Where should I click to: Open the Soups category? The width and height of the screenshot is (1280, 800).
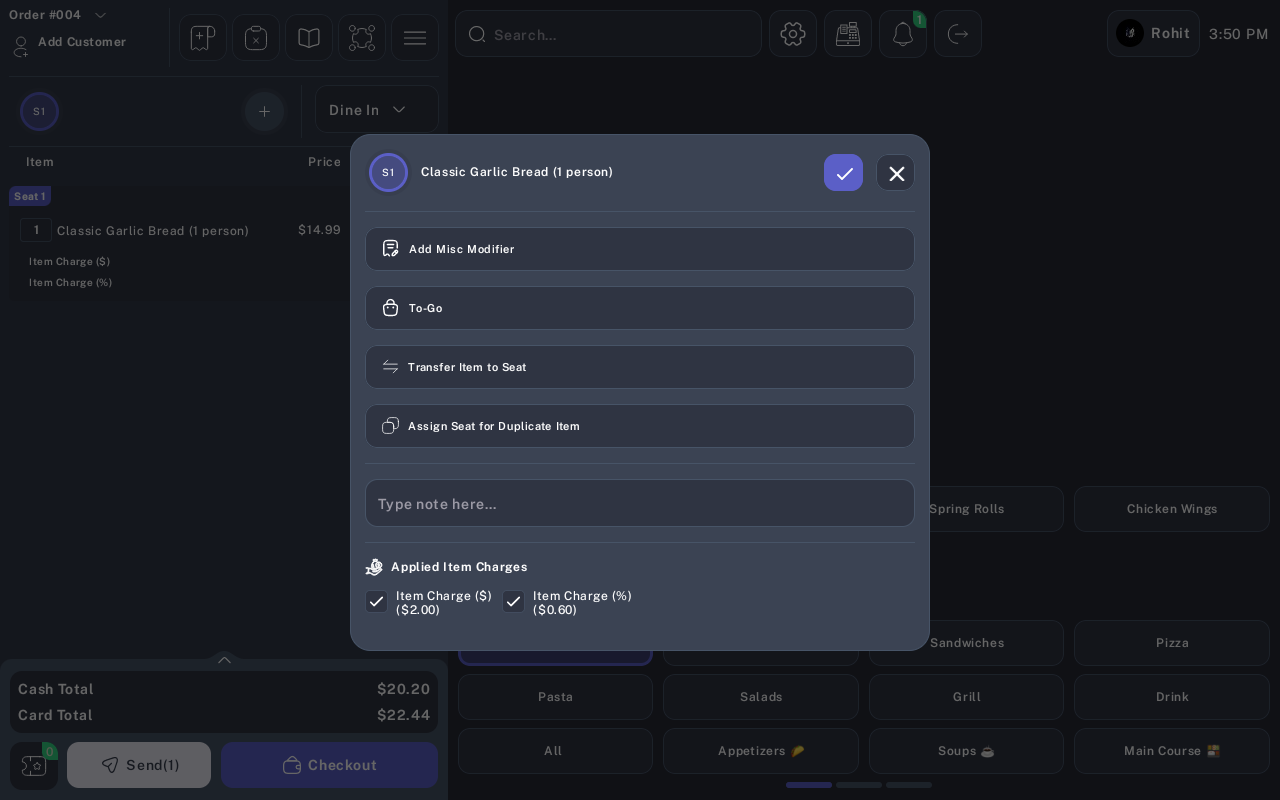point(966,751)
